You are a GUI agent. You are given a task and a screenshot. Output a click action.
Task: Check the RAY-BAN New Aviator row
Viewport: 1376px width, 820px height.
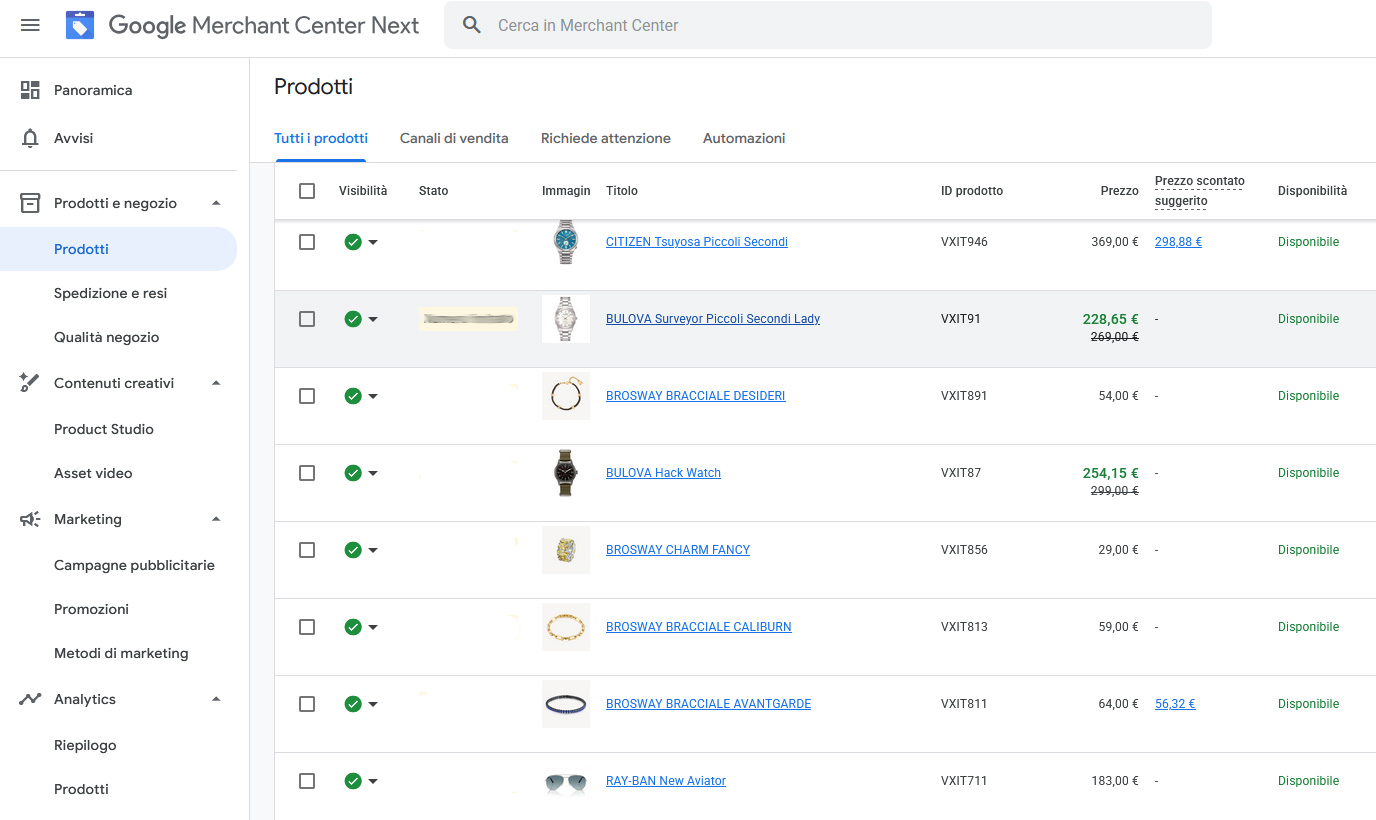click(307, 781)
